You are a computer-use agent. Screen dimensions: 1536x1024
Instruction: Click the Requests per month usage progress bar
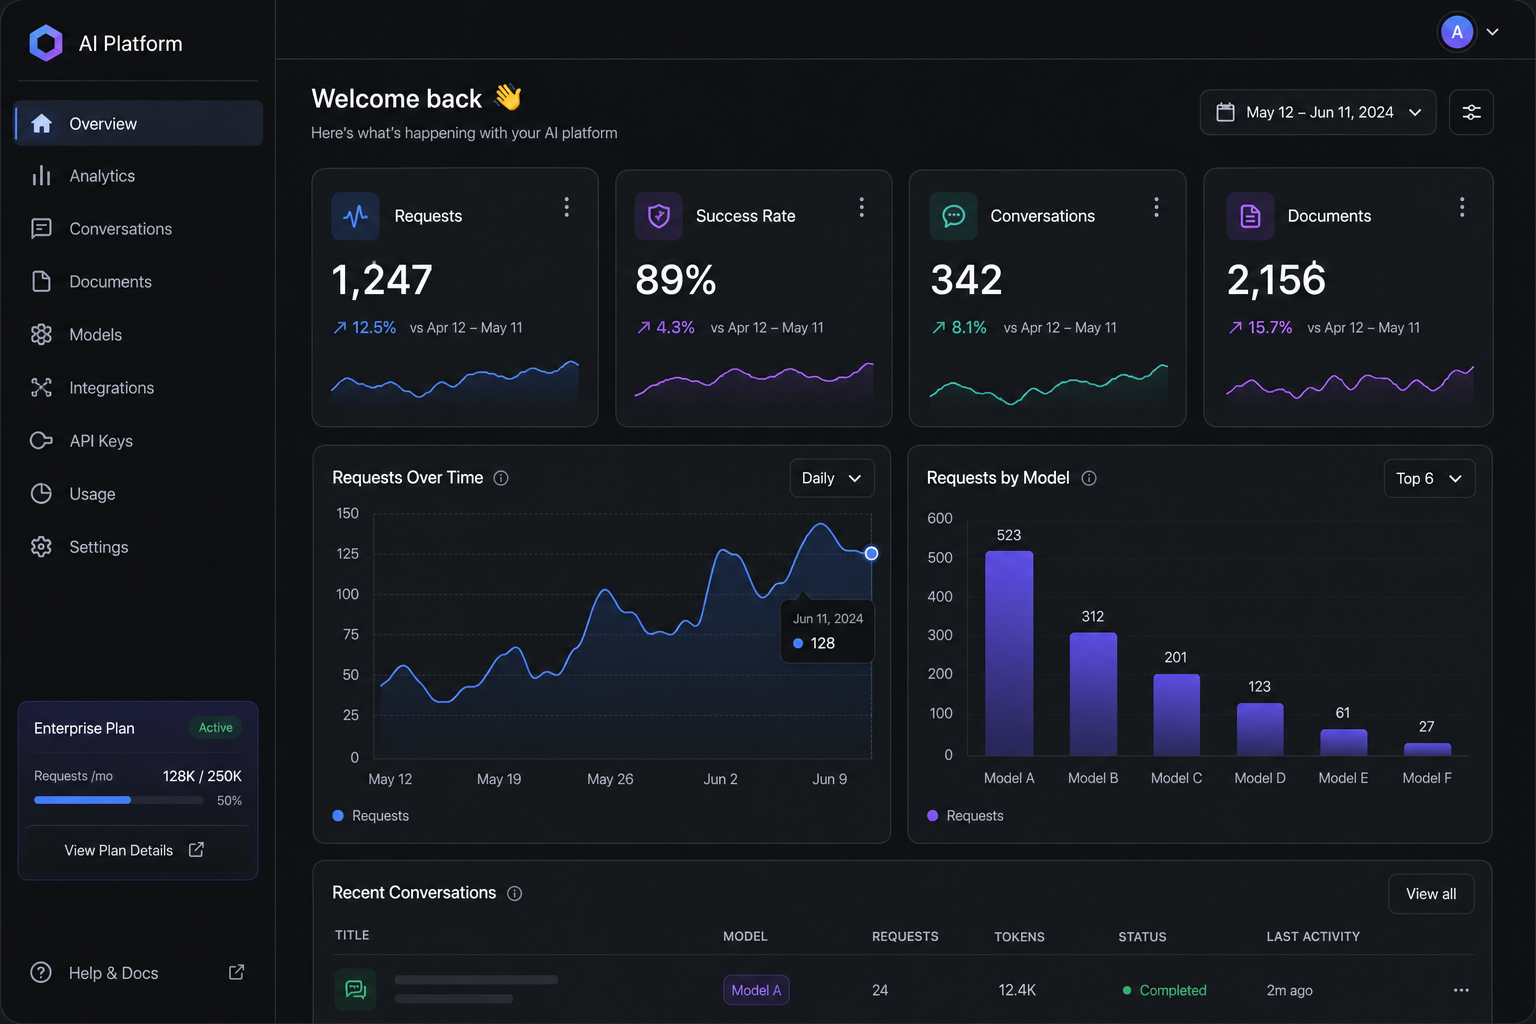pos(119,800)
